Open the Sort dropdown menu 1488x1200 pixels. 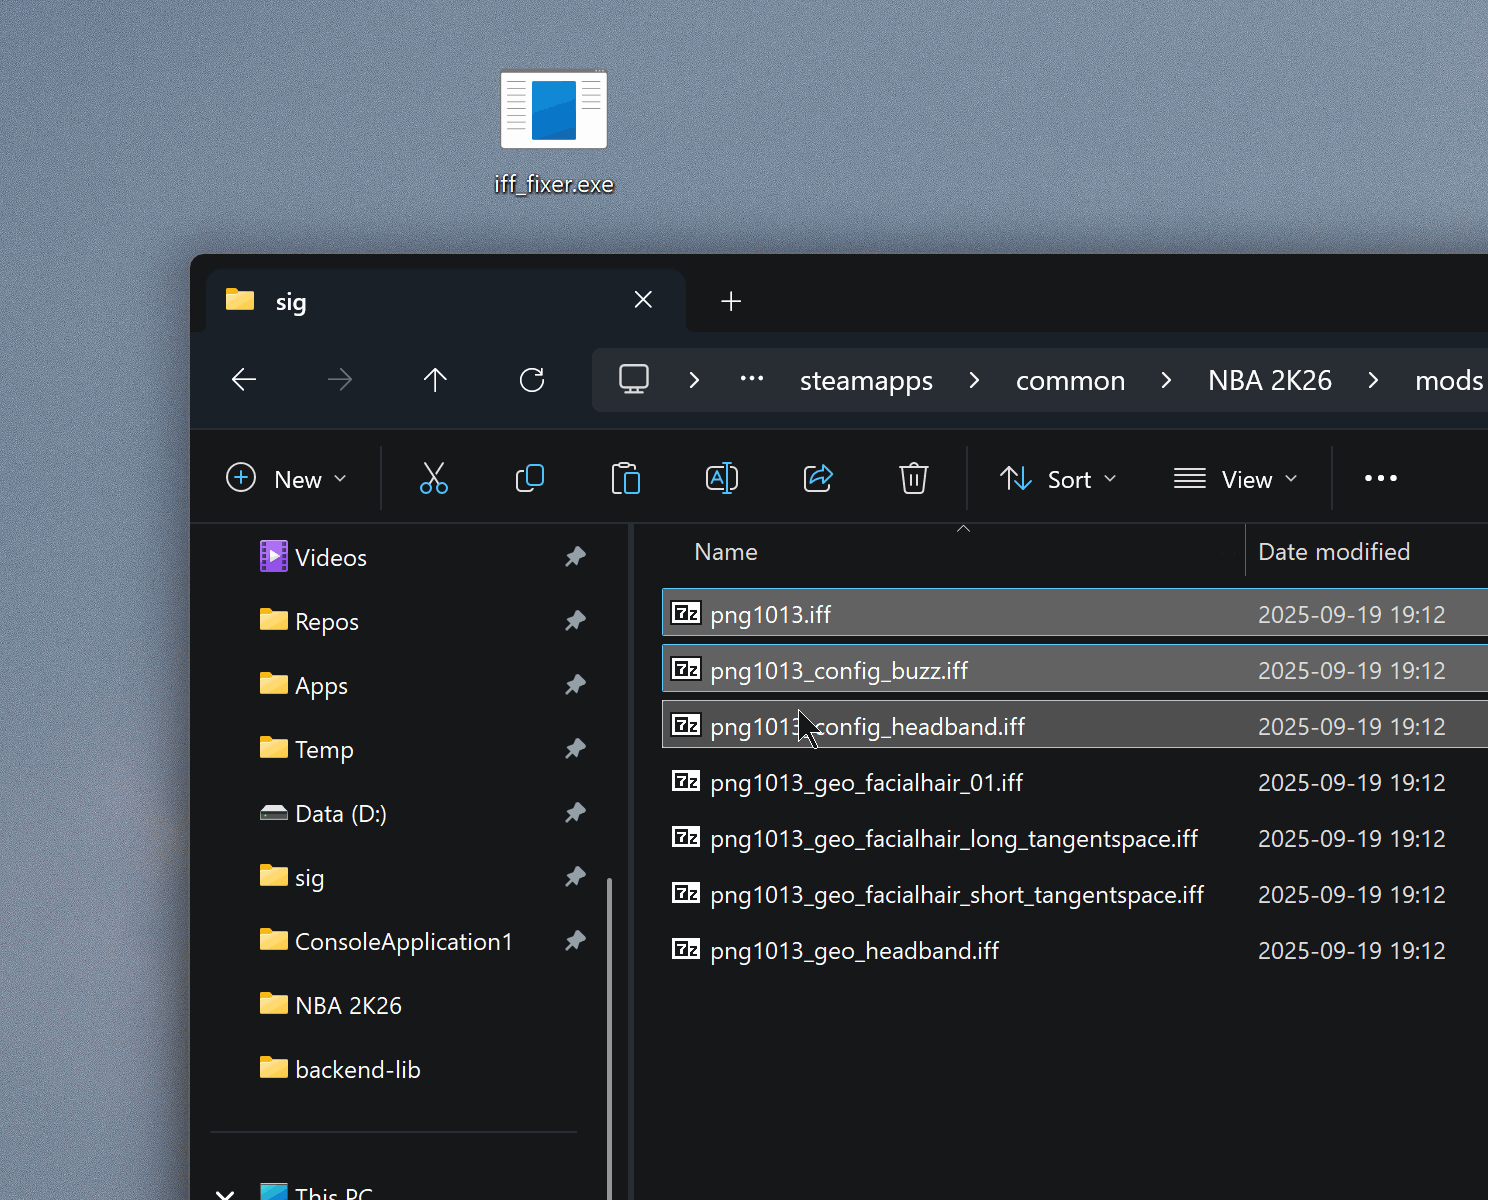point(1058,479)
